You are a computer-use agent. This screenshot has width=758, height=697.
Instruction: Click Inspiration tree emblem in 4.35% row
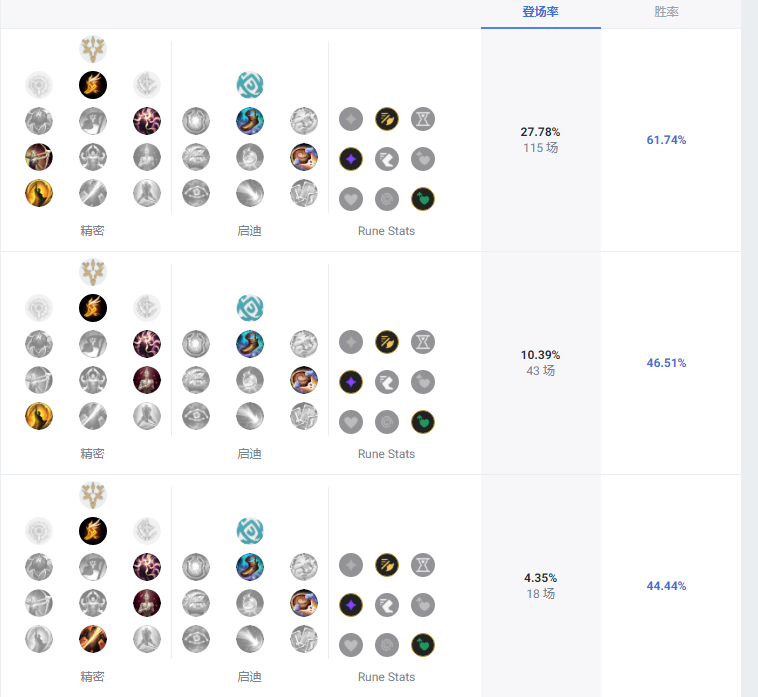click(250, 531)
